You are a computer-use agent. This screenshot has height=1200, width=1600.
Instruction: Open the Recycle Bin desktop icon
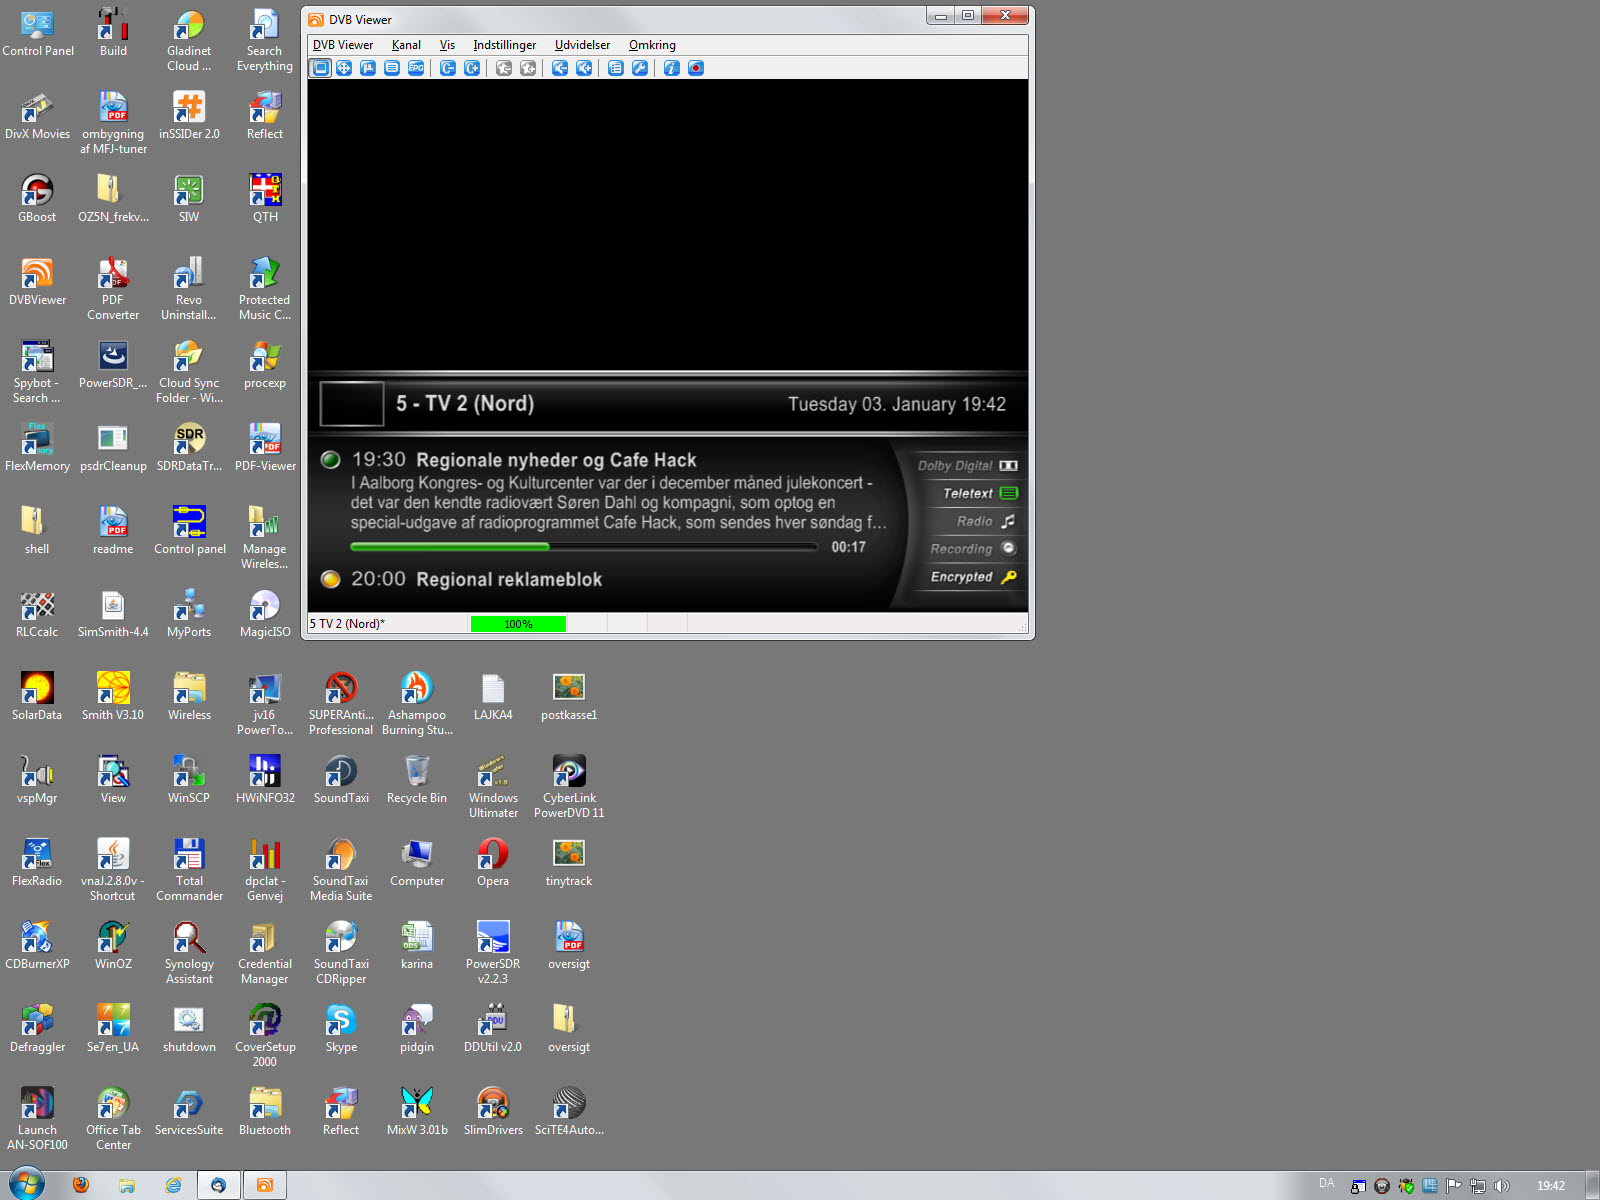[417, 780]
